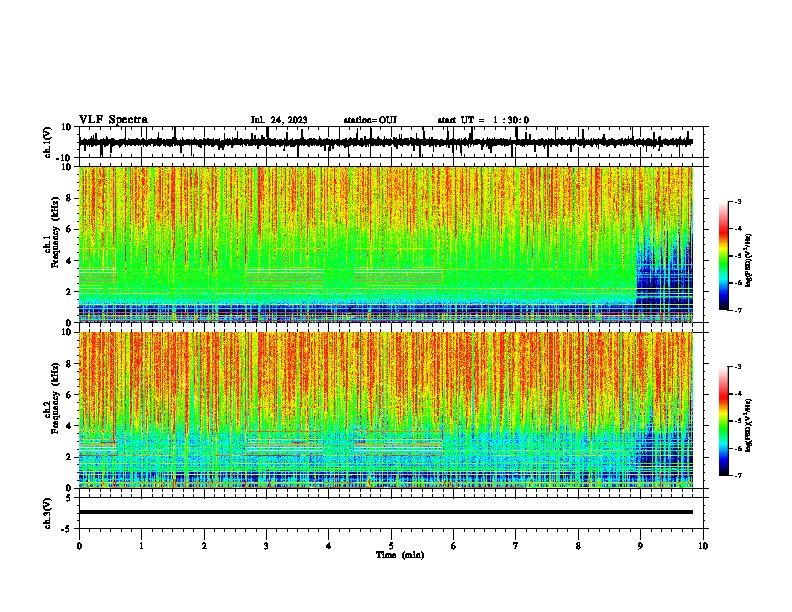
Task: Click ch.2 frequency axis tick '8'
Action: 69,364
